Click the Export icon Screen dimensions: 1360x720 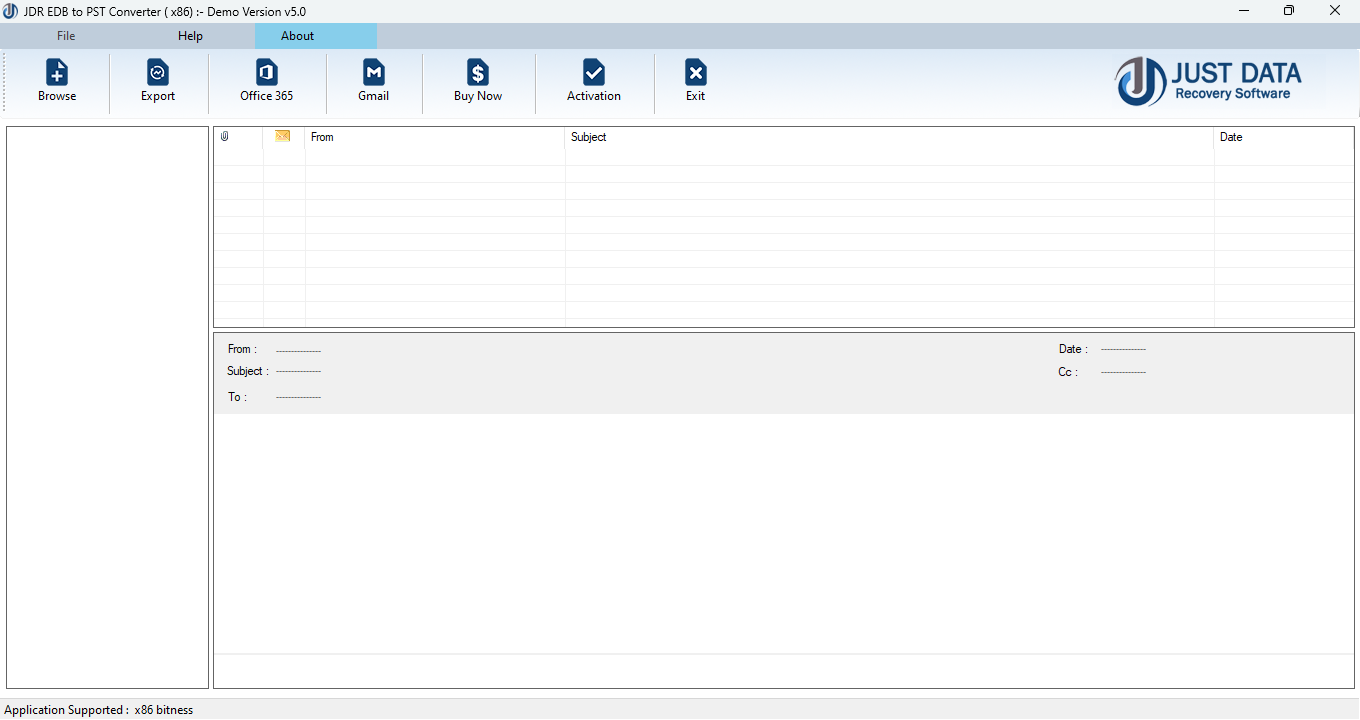click(x=157, y=80)
